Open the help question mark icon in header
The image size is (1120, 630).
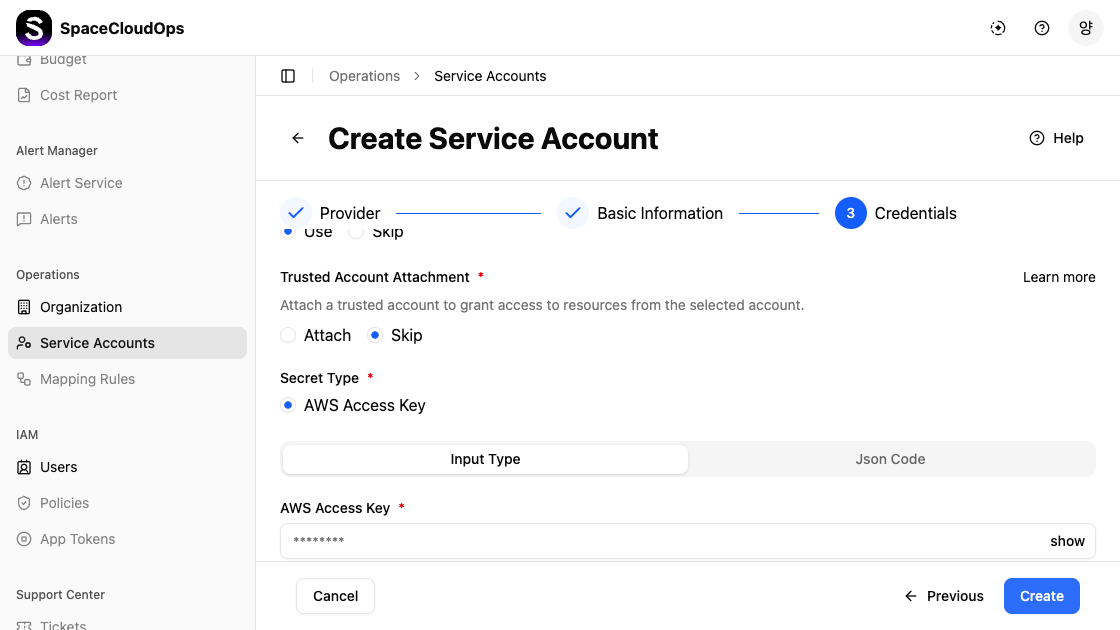tap(1042, 28)
